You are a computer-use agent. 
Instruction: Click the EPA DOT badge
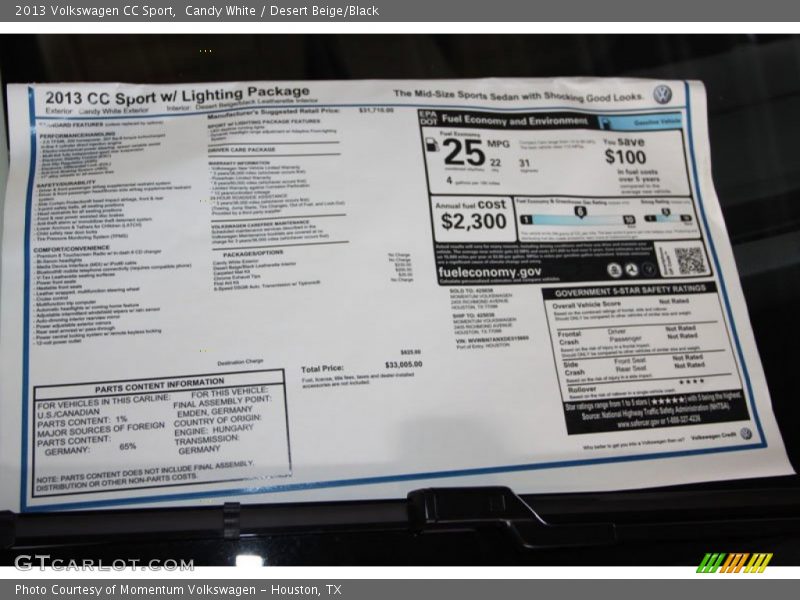tap(429, 118)
